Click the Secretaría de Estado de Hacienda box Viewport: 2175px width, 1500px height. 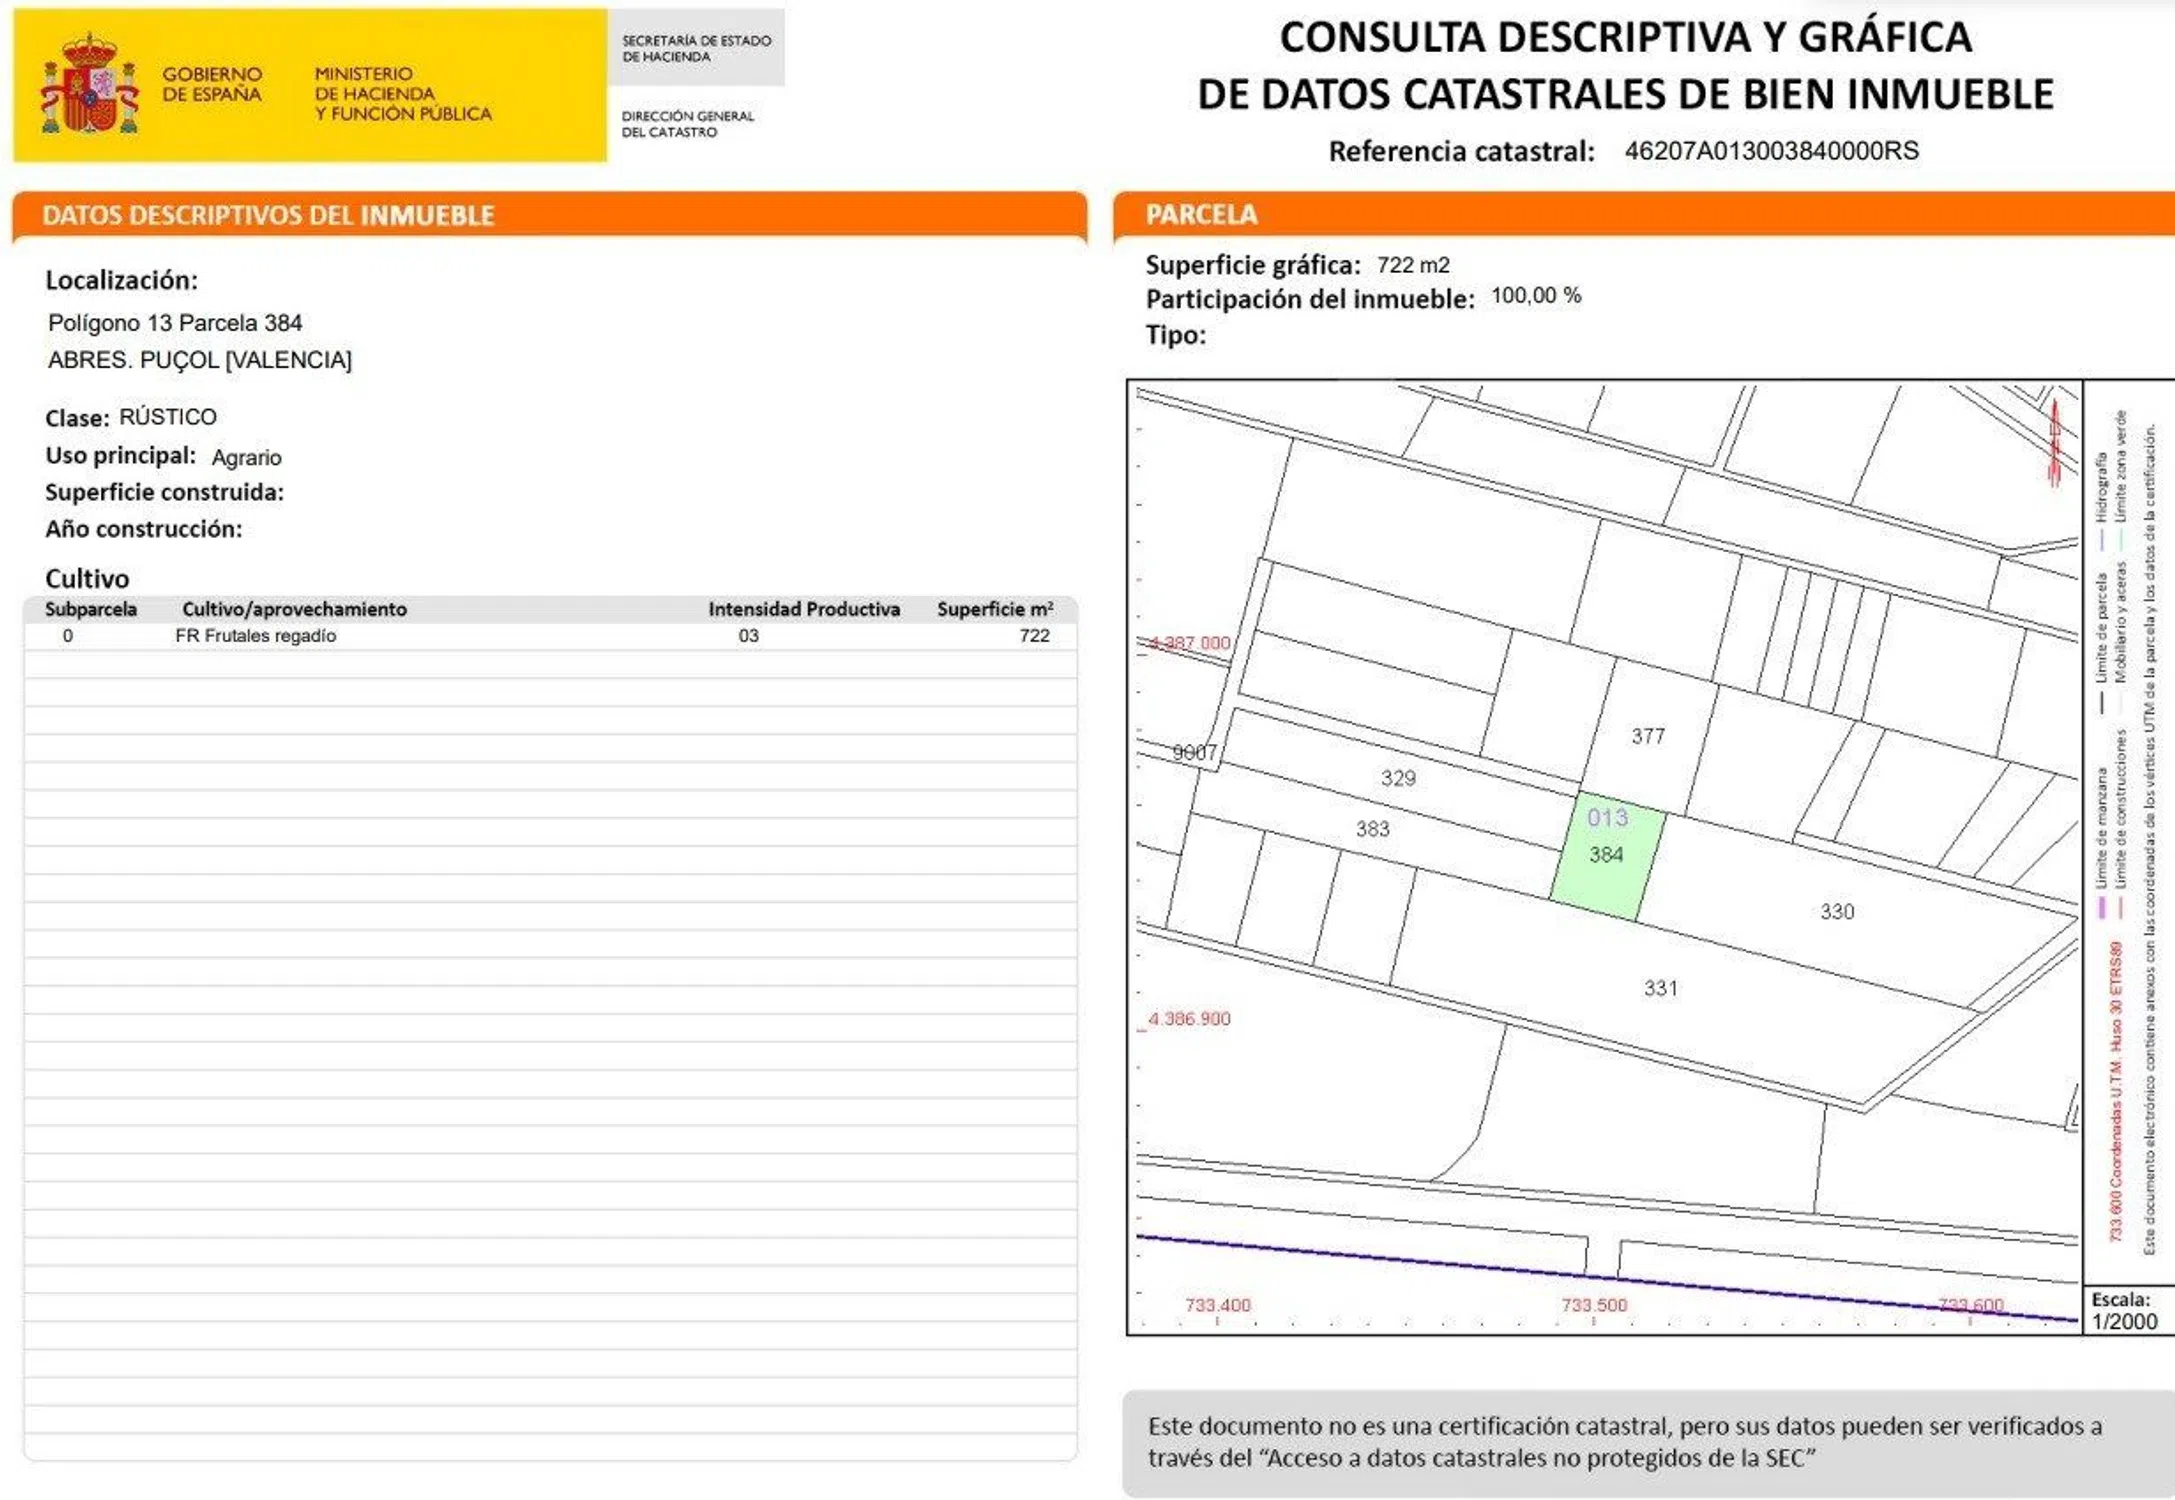[696, 48]
